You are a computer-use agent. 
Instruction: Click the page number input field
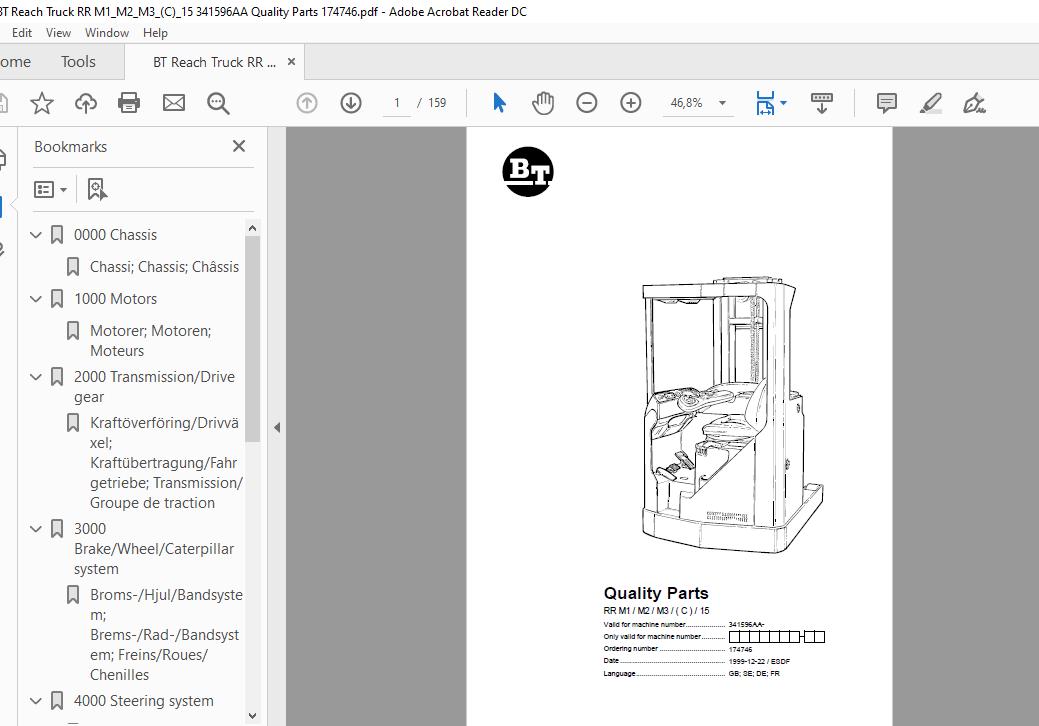(398, 103)
